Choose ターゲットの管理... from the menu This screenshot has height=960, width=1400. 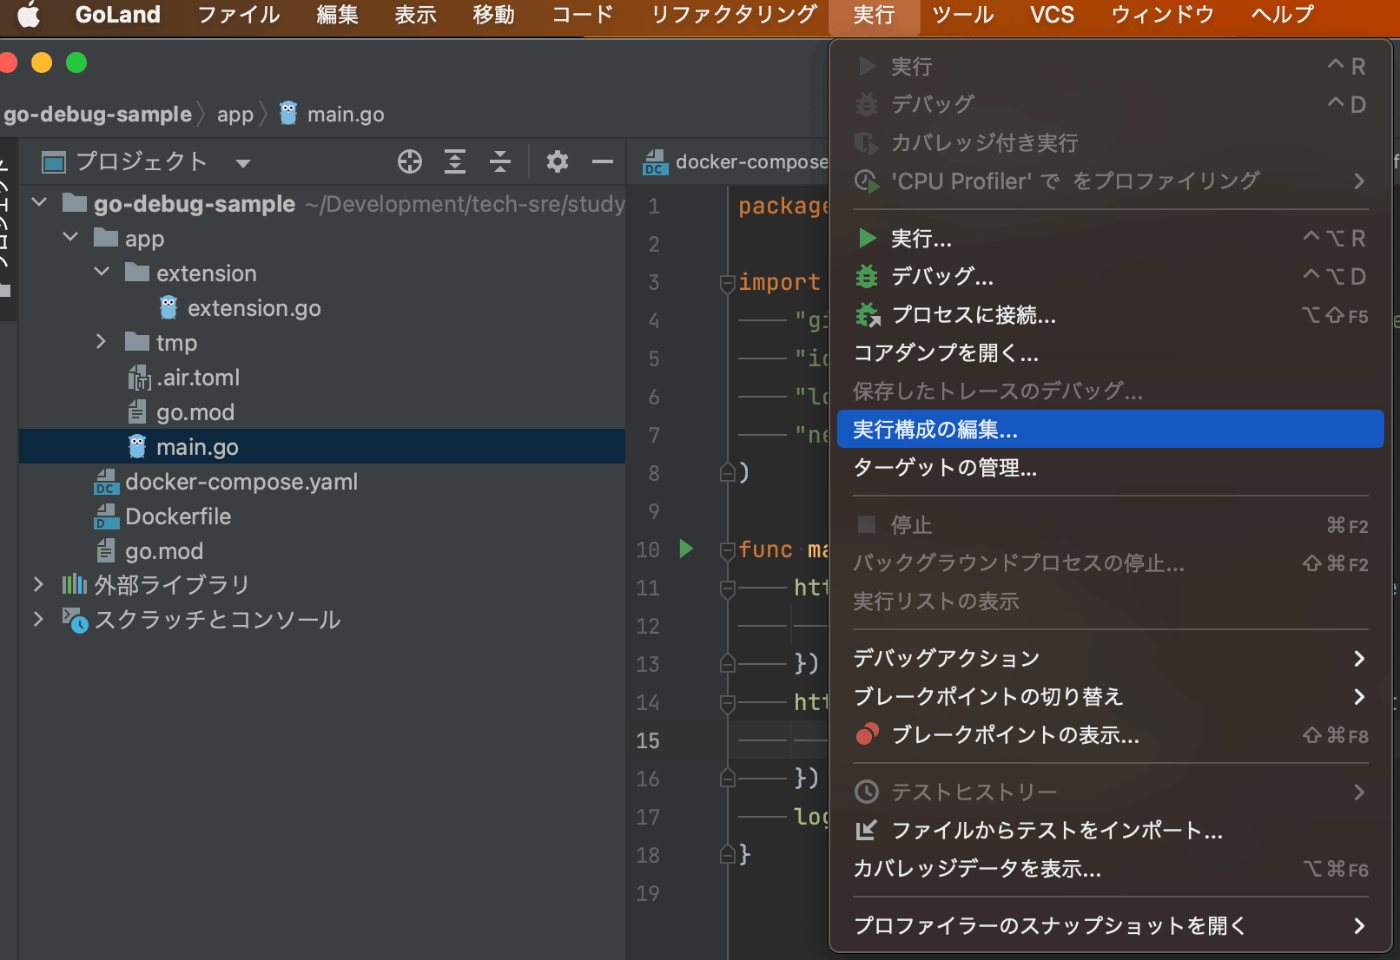[x=1110, y=467]
